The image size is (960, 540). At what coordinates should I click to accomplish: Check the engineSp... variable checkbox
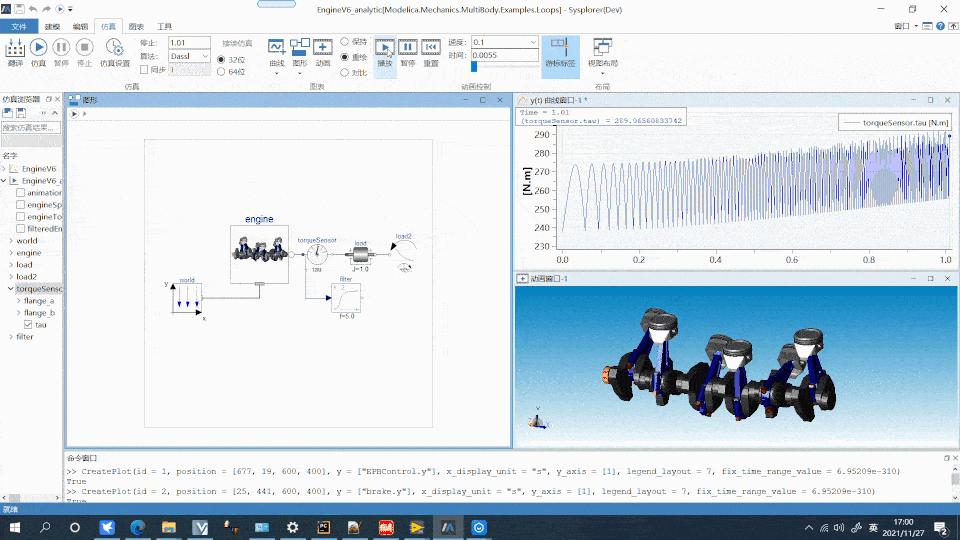click(20, 204)
